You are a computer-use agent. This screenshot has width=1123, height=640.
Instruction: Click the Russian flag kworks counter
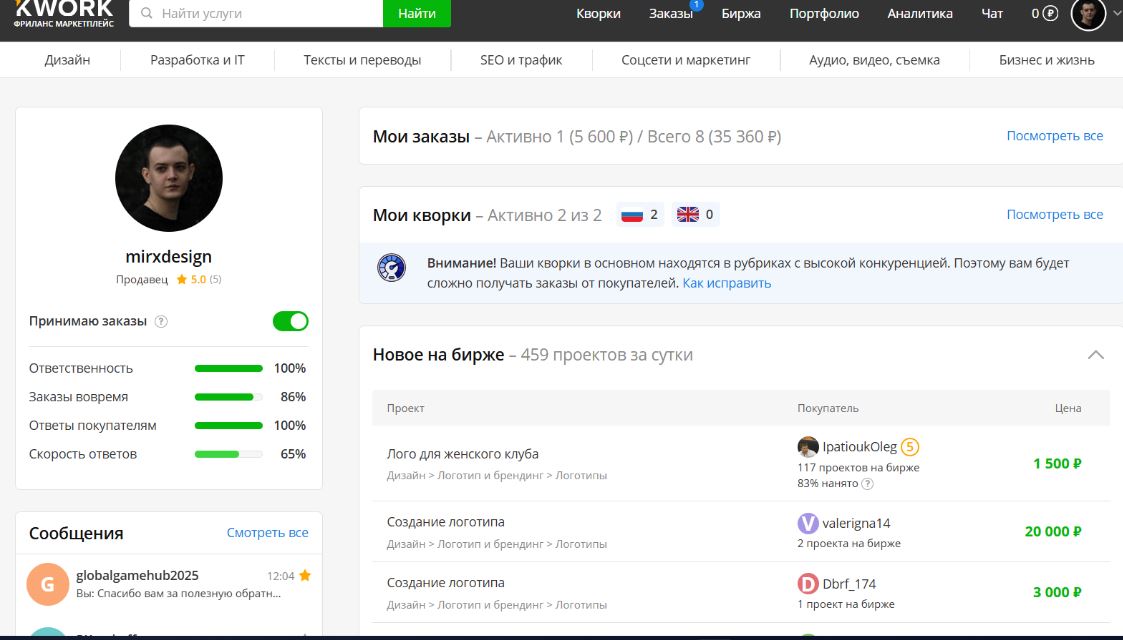click(640, 215)
